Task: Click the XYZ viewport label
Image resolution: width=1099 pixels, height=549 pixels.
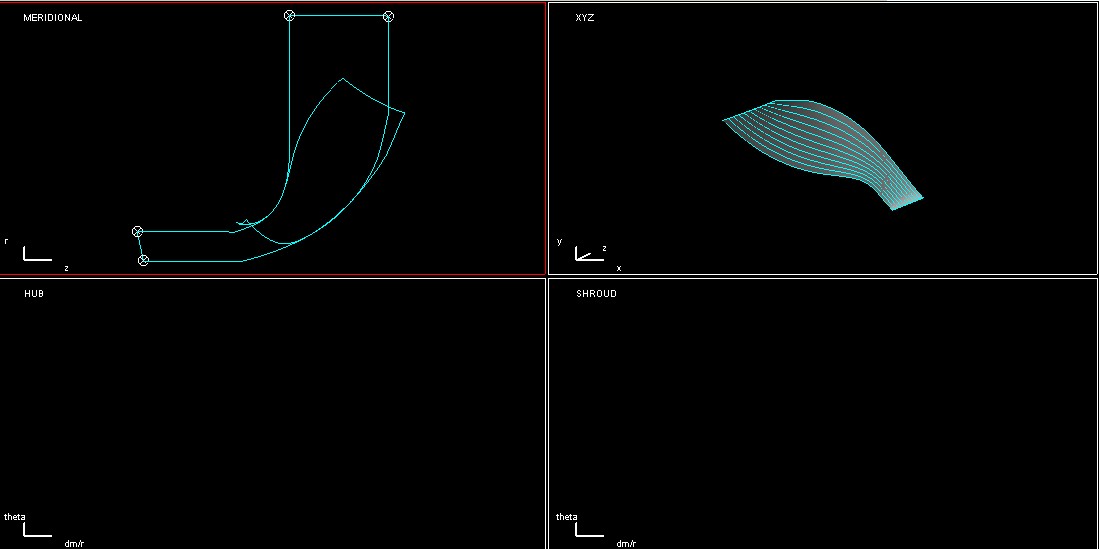Action: pos(585,18)
